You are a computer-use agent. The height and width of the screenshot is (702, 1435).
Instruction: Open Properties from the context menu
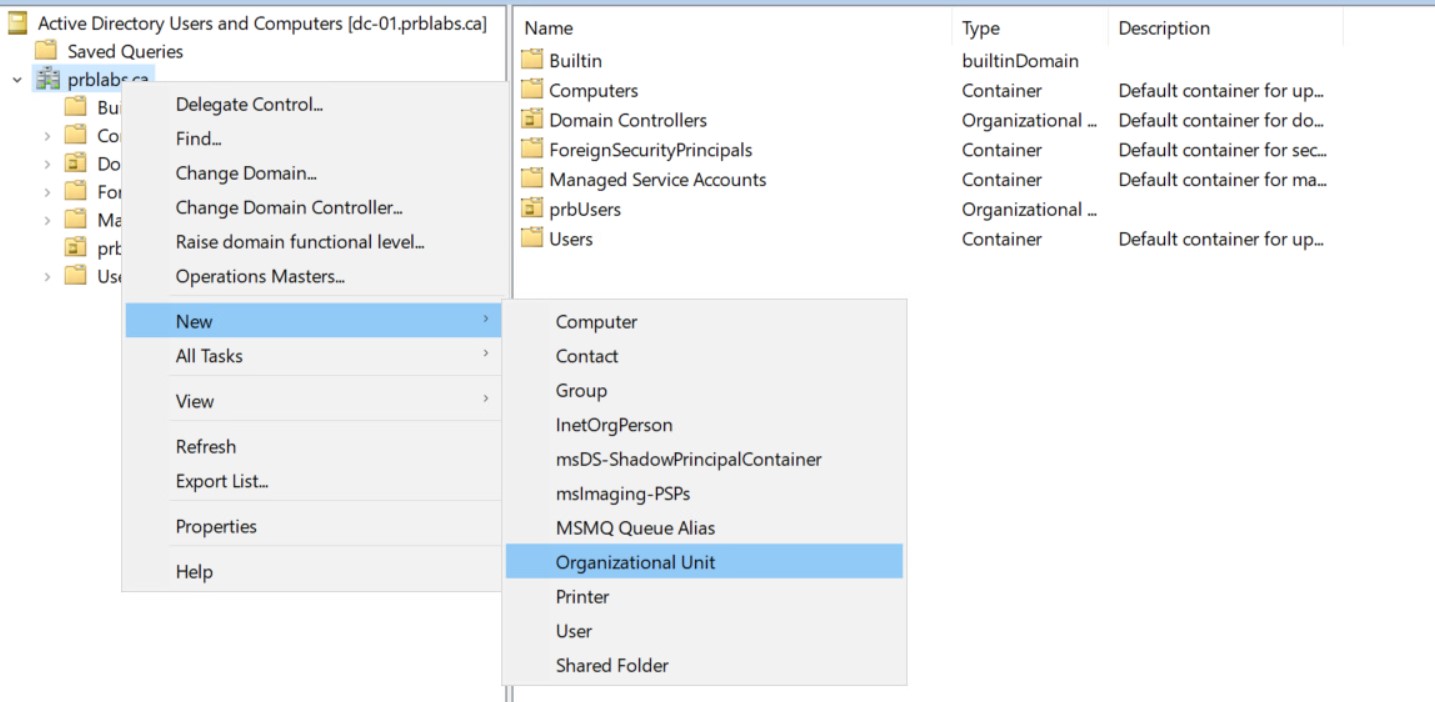(x=216, y=527)
